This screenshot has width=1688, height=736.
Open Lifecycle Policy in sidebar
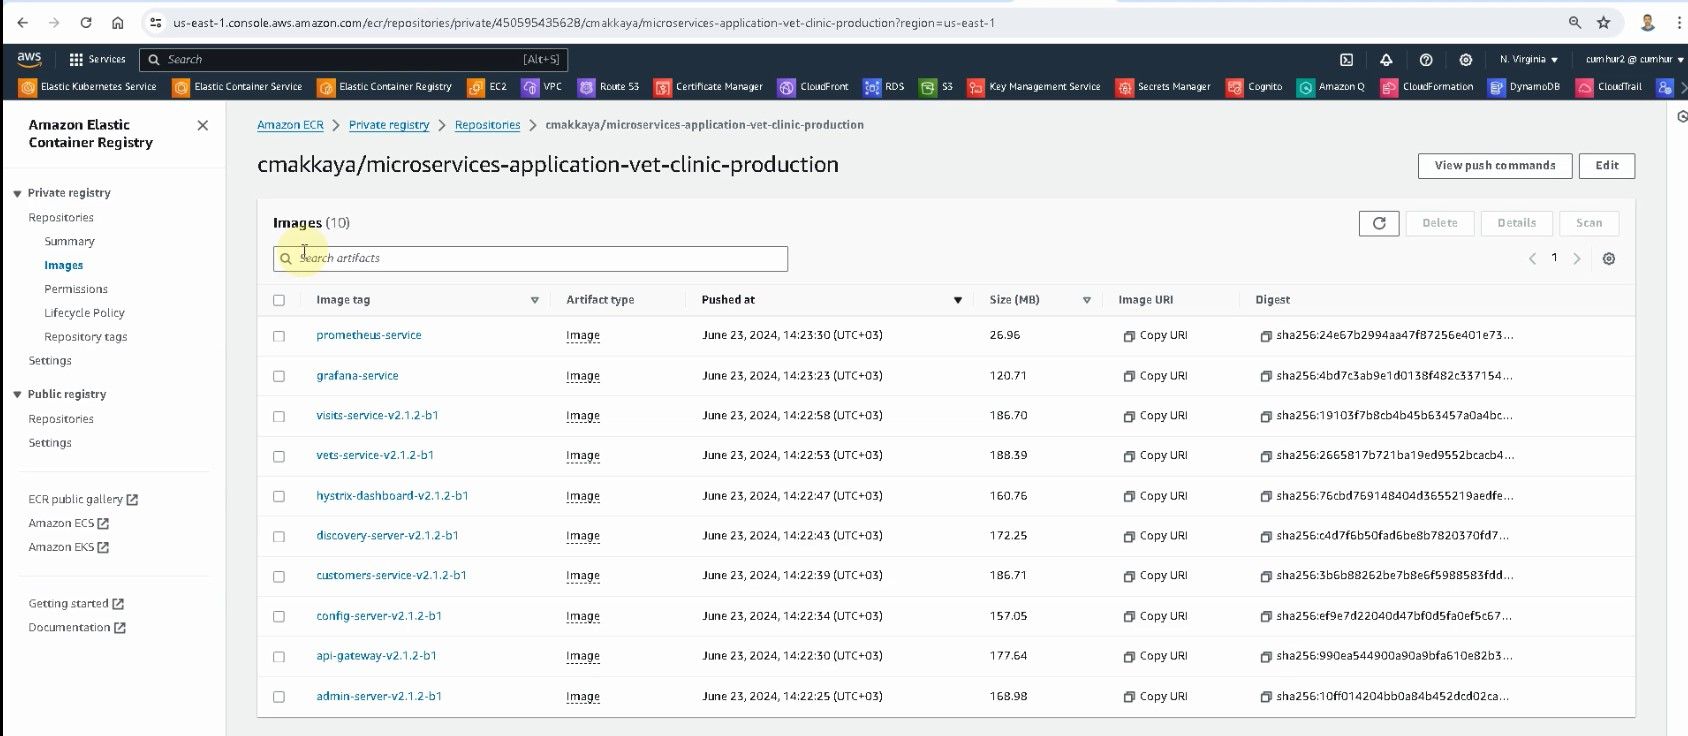coord(84,313)
